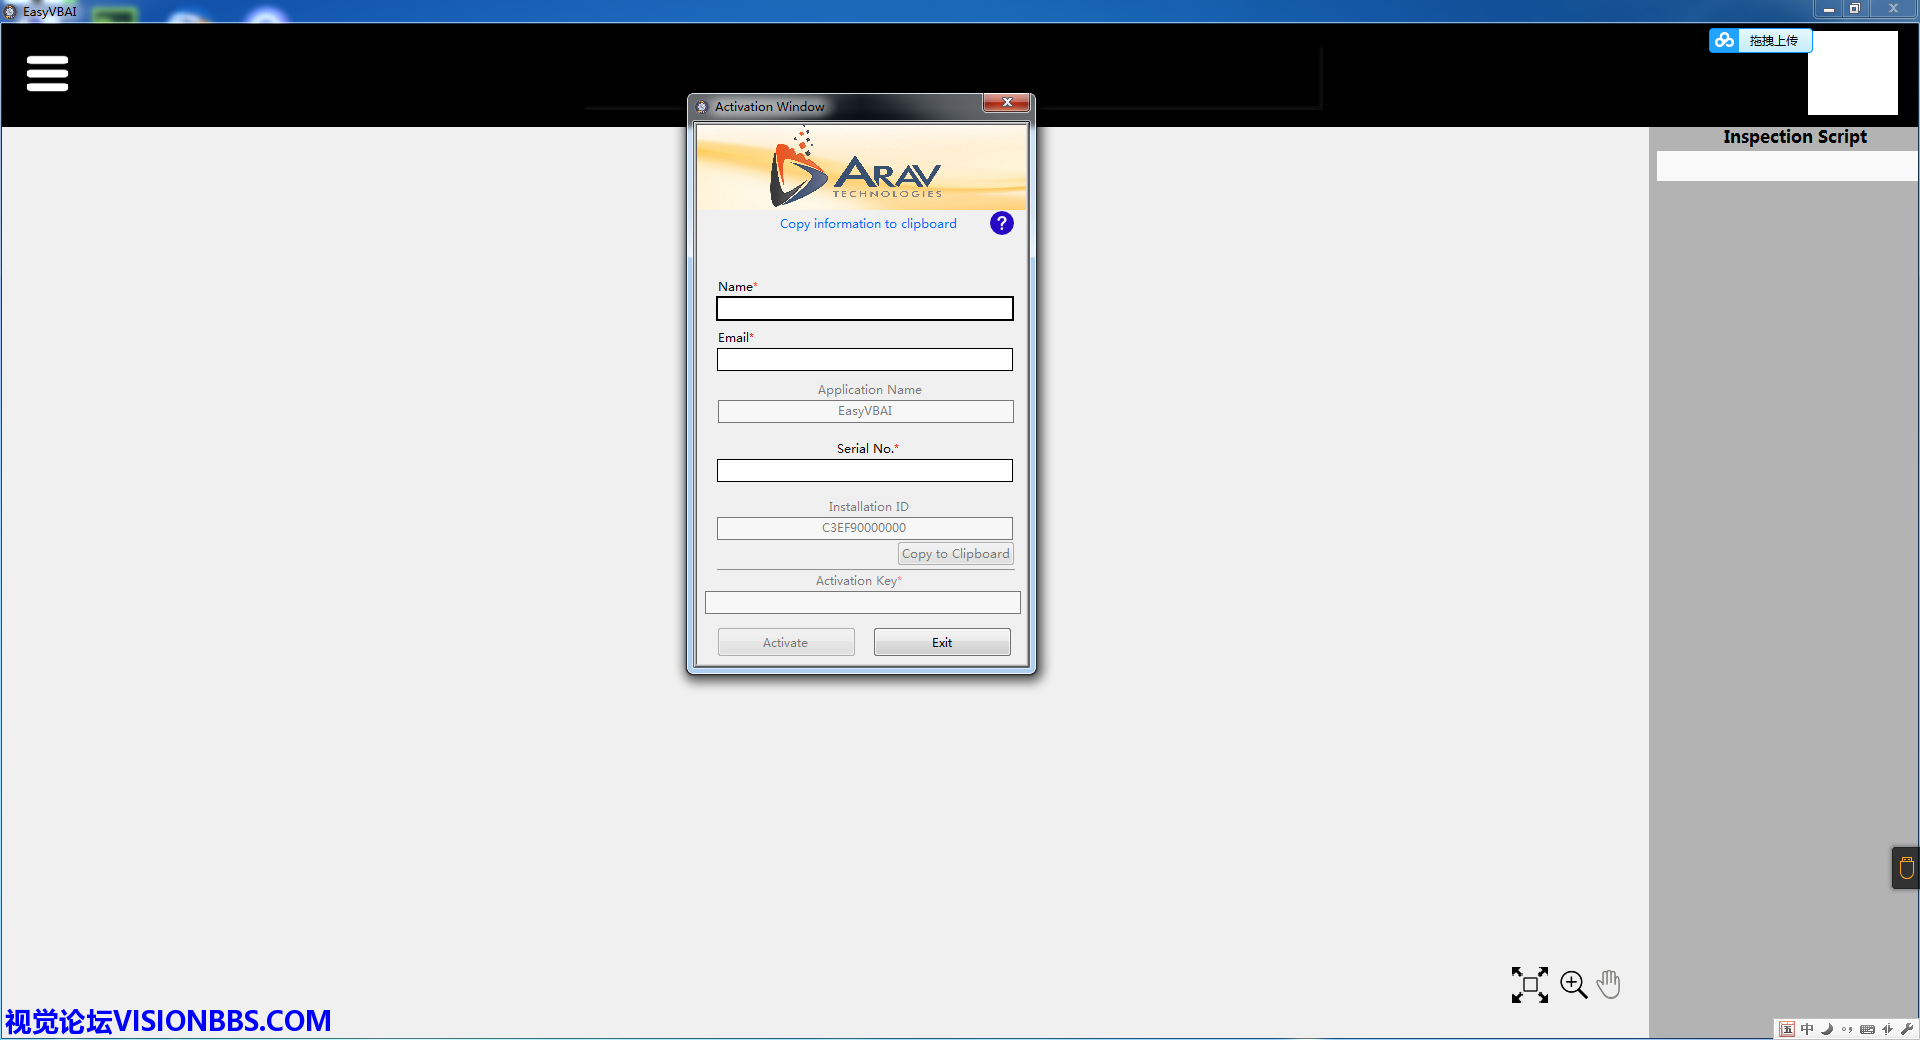This screenshot has width=1920, height=1040.
Task: Click the Exit button
Action: tap(942, 642)
